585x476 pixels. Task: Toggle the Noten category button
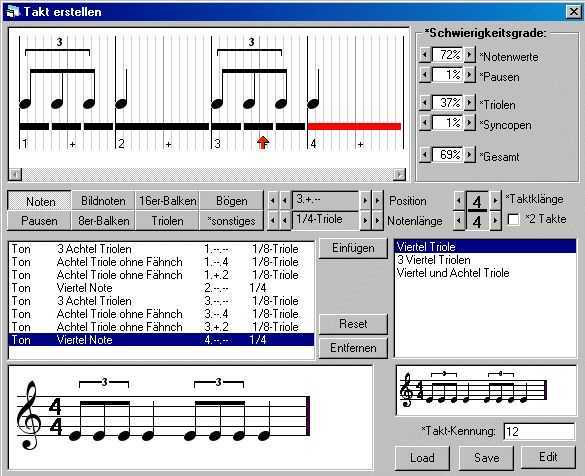40,201
